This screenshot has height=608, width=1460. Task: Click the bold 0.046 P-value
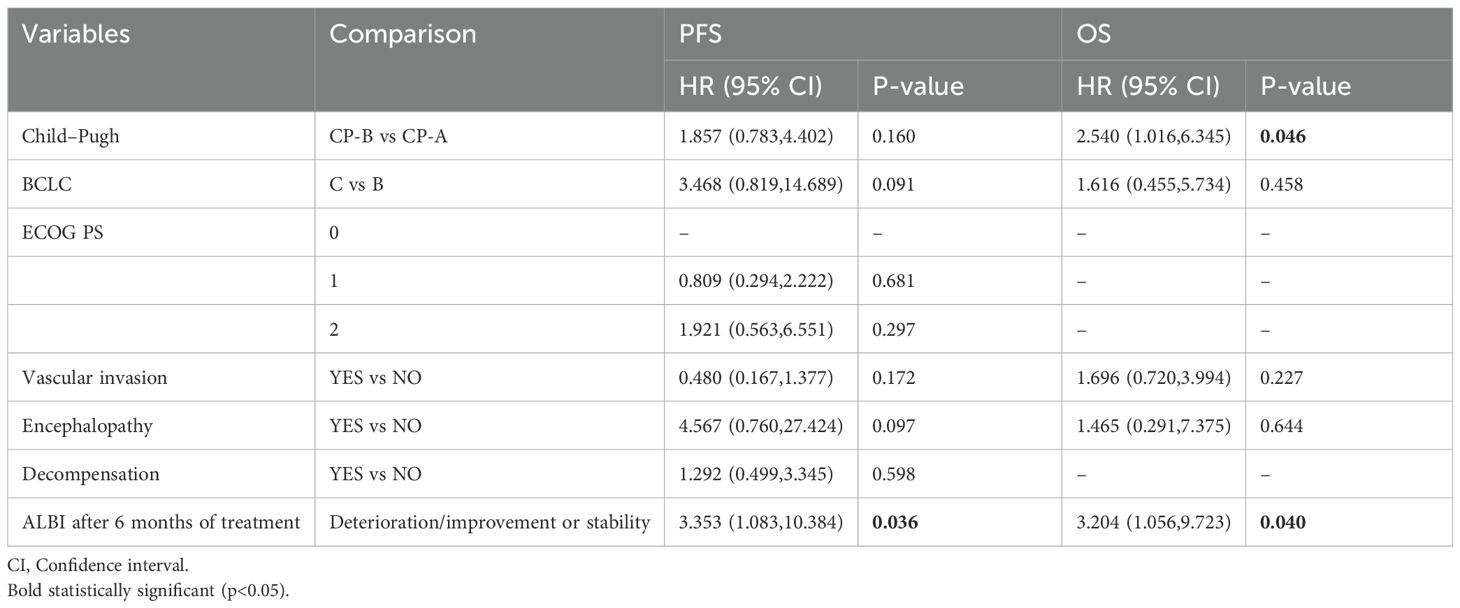coord(1283,136)
